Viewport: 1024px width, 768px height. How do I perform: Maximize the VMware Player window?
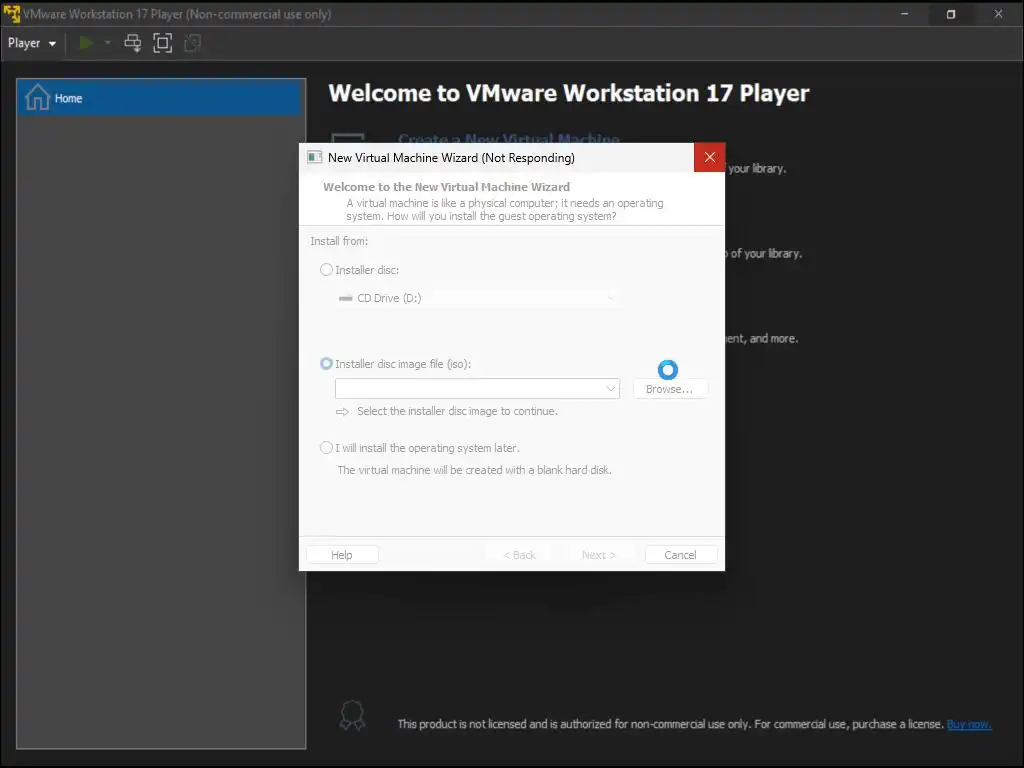[951, 14]
